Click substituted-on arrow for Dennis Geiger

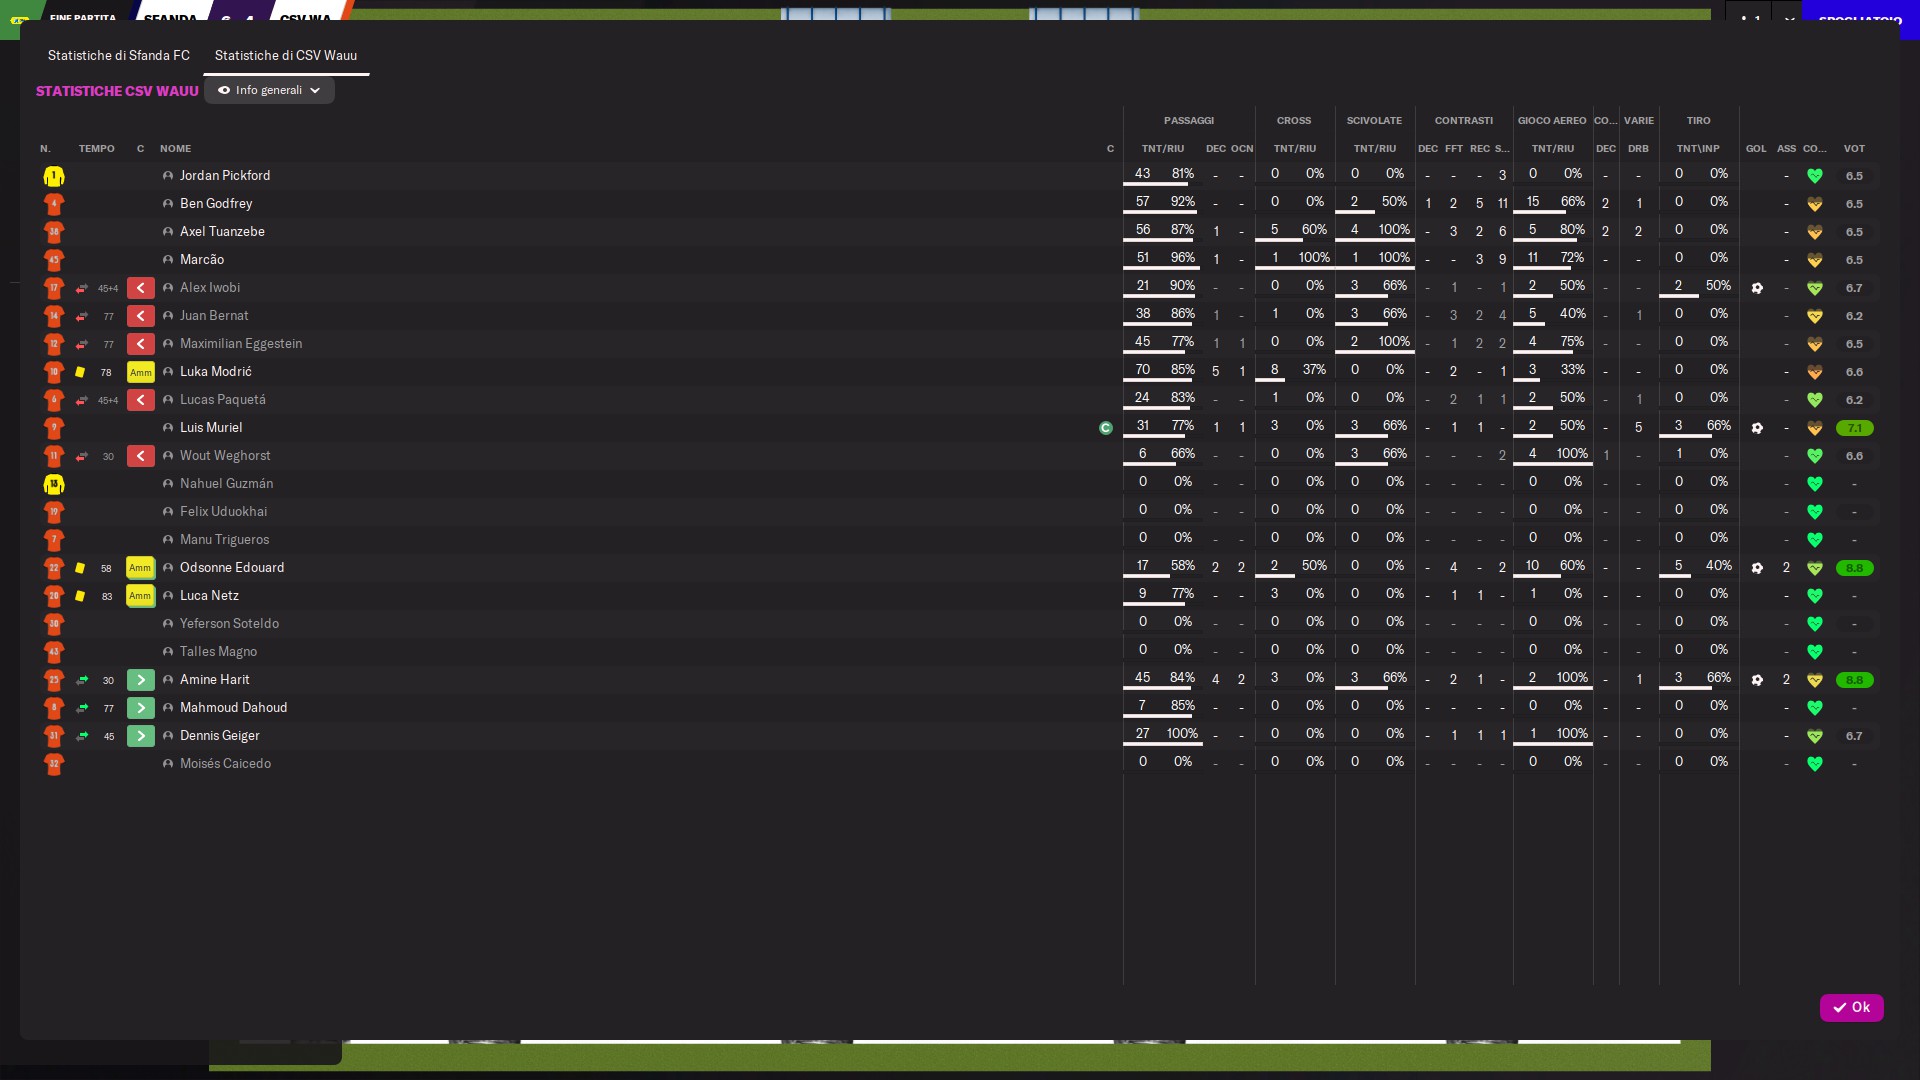pyautogui.click(x=141, y=736)
